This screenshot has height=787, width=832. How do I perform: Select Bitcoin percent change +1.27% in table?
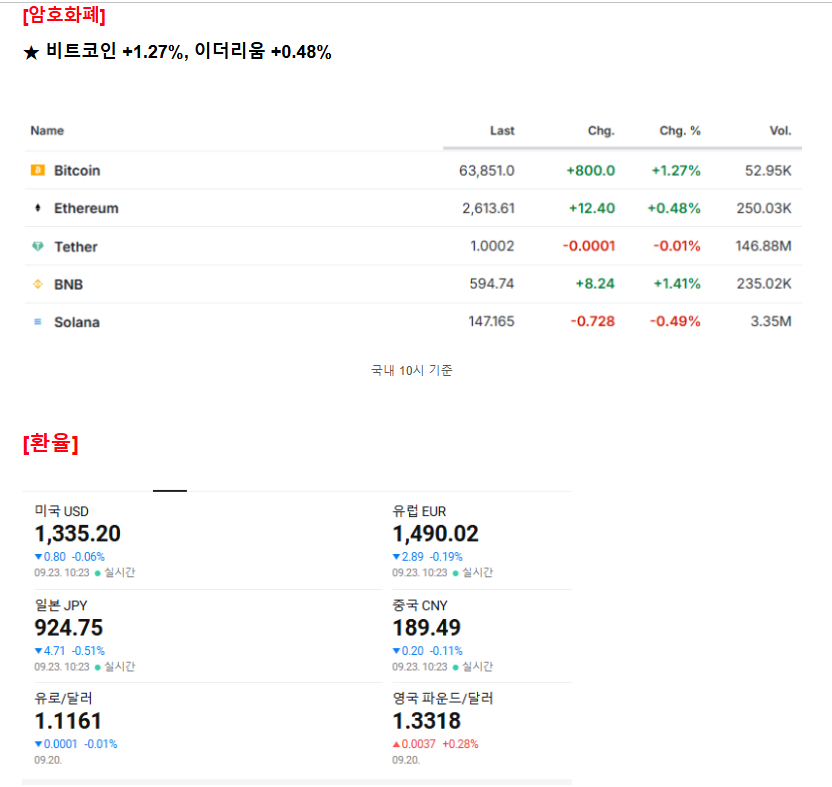click(x=676, y=170)
